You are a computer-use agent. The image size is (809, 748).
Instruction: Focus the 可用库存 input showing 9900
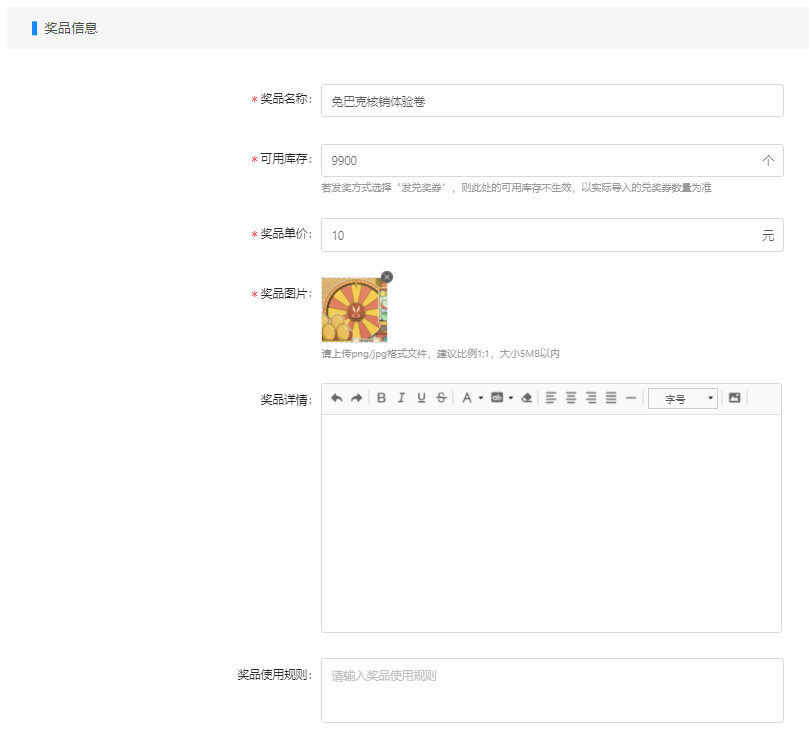[552, 160]
